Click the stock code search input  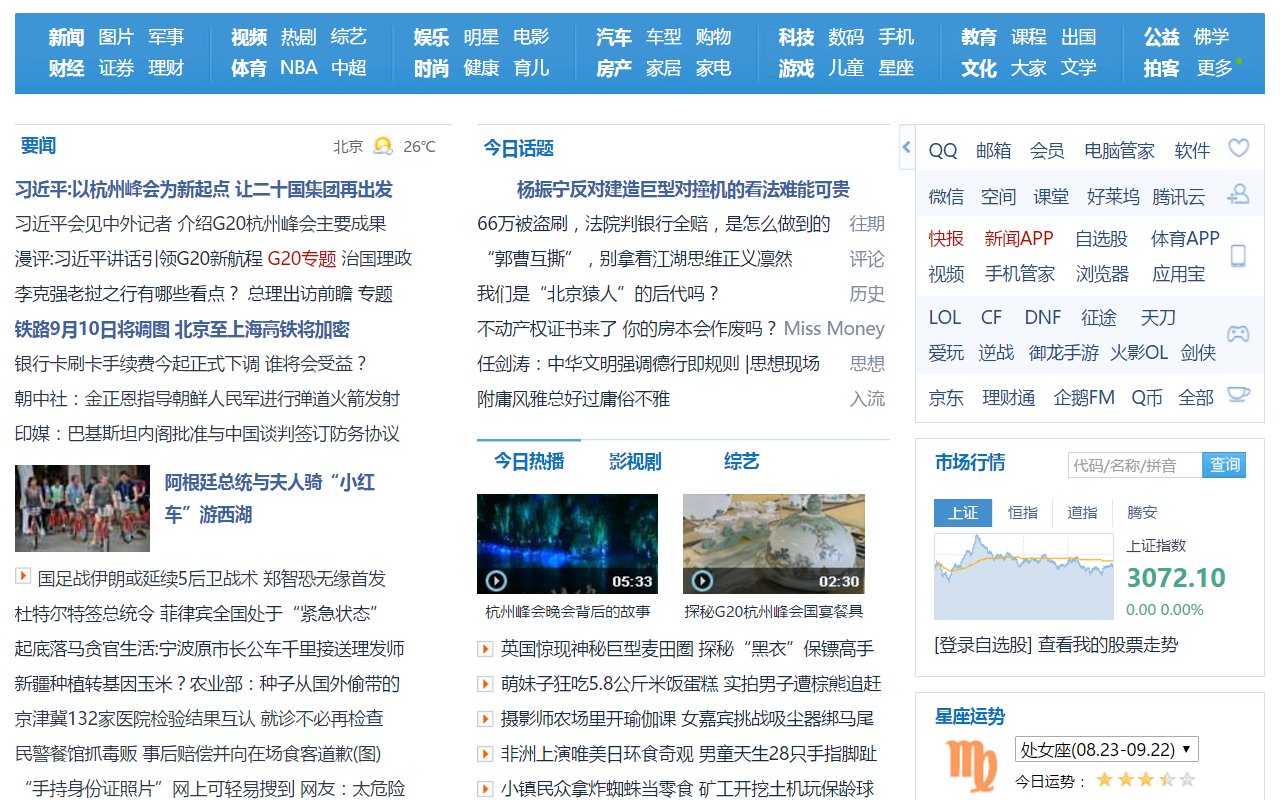[1135, 465]
